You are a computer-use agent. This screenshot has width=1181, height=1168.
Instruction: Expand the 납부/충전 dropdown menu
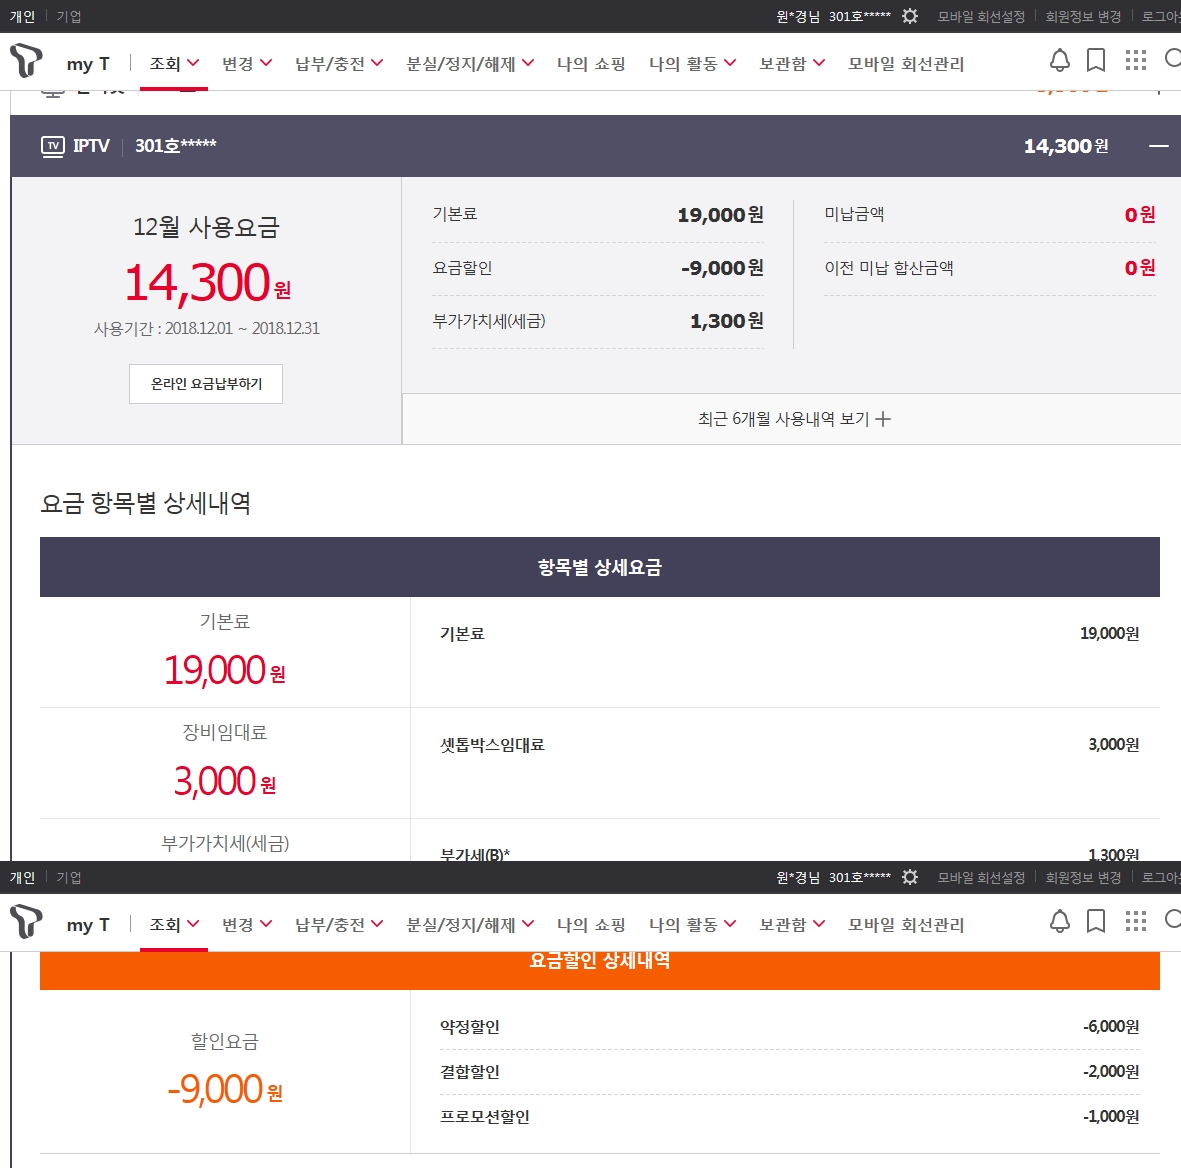tap(339, 64)
